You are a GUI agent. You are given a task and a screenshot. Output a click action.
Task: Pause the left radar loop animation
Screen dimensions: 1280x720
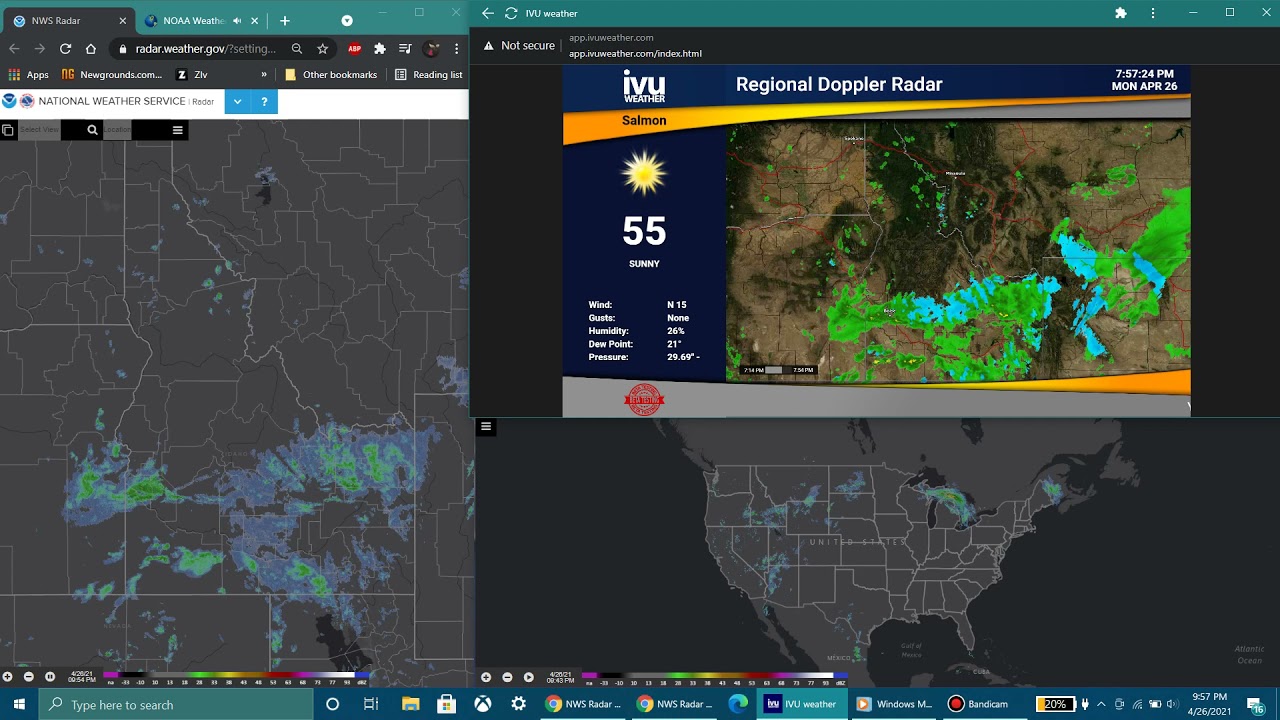[50, 677]
